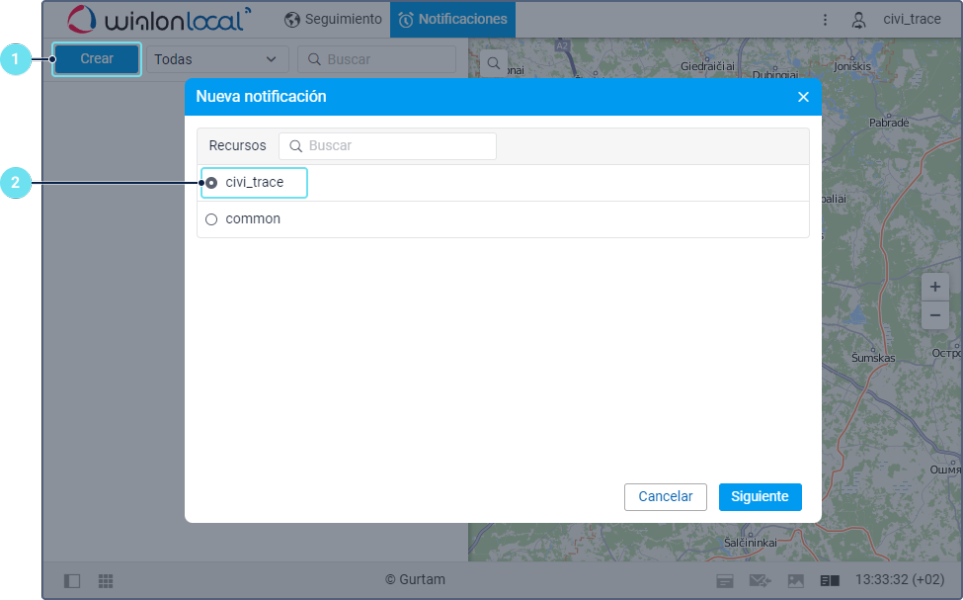Click the card-style icon in bottom bar
This screenshot has width=963, height=600.
tap(724, 581)
